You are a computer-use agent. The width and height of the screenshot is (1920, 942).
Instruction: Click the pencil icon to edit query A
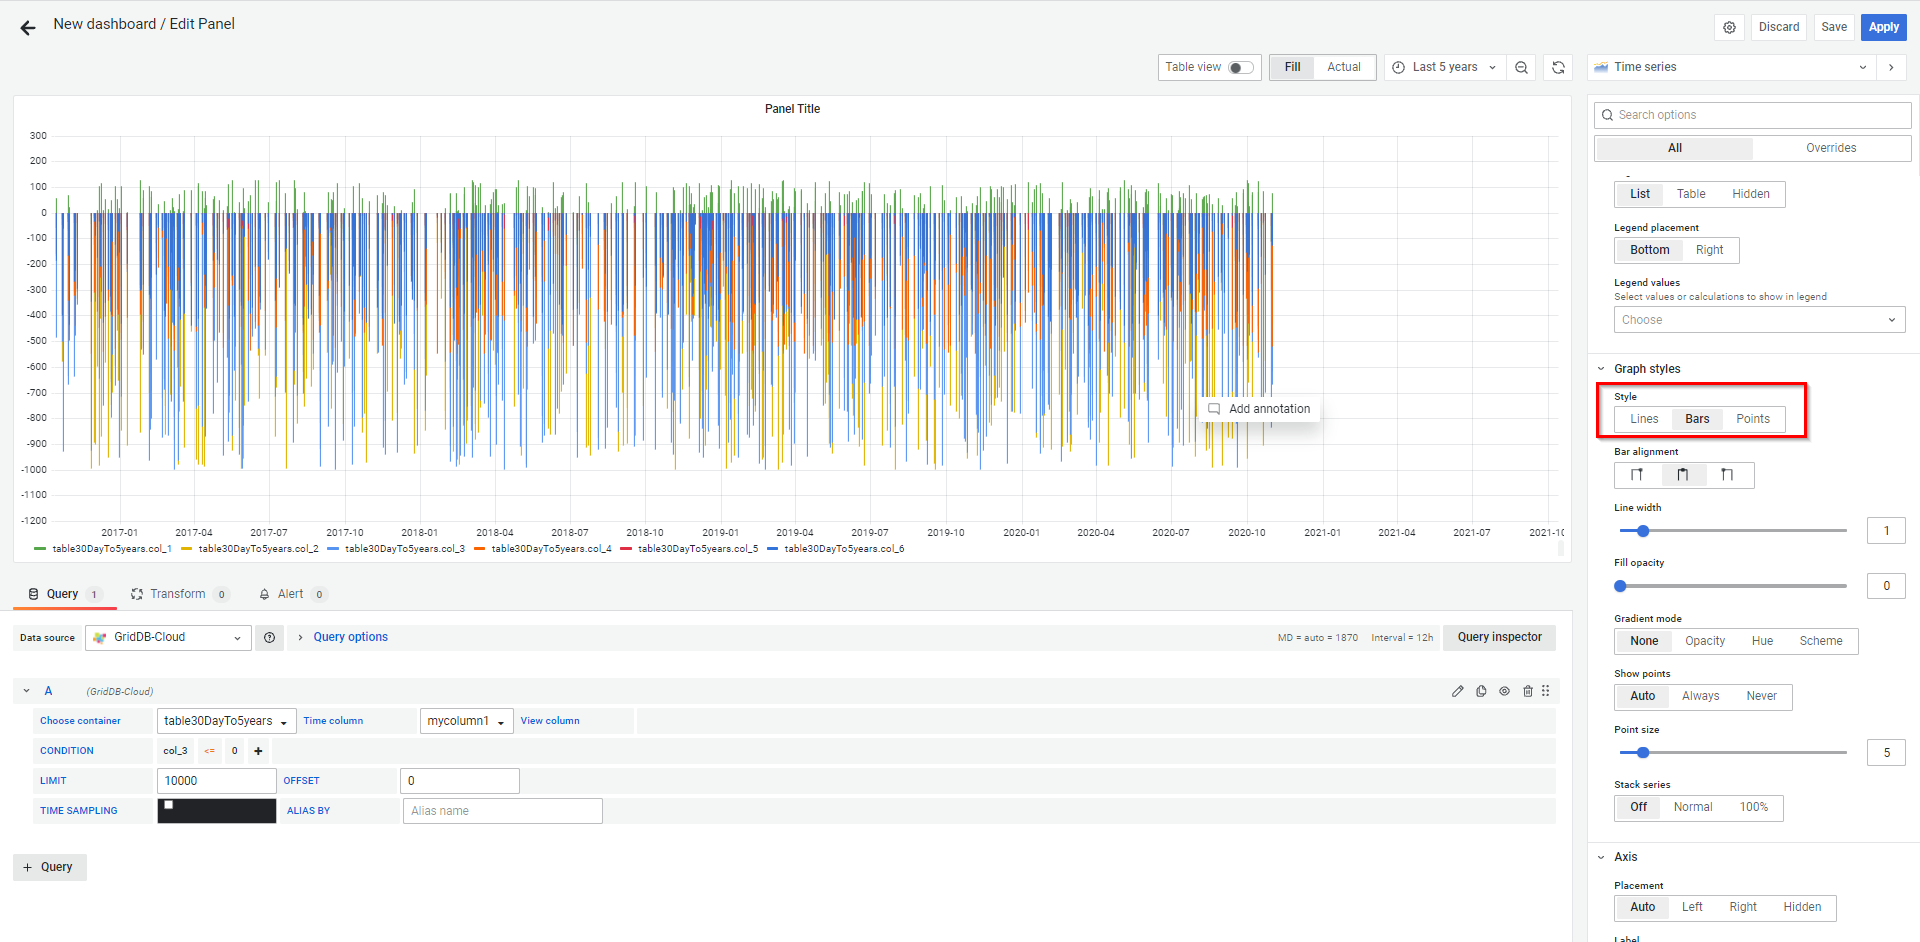pos(1457,691)
